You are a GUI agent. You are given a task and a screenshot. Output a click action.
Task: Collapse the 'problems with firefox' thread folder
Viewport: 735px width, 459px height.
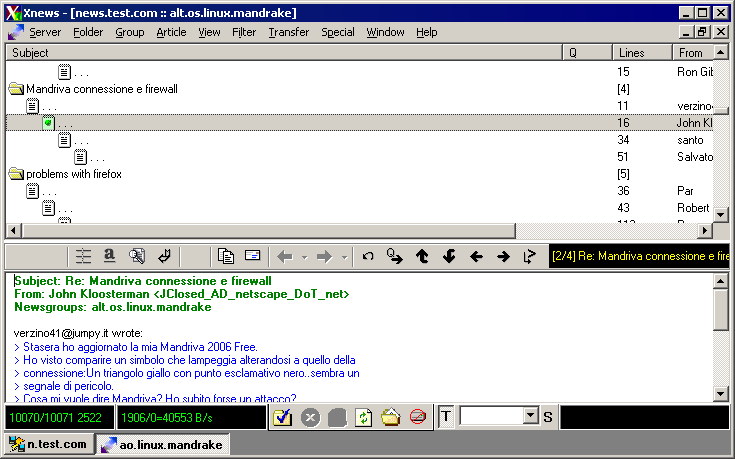tap(16, 174)
